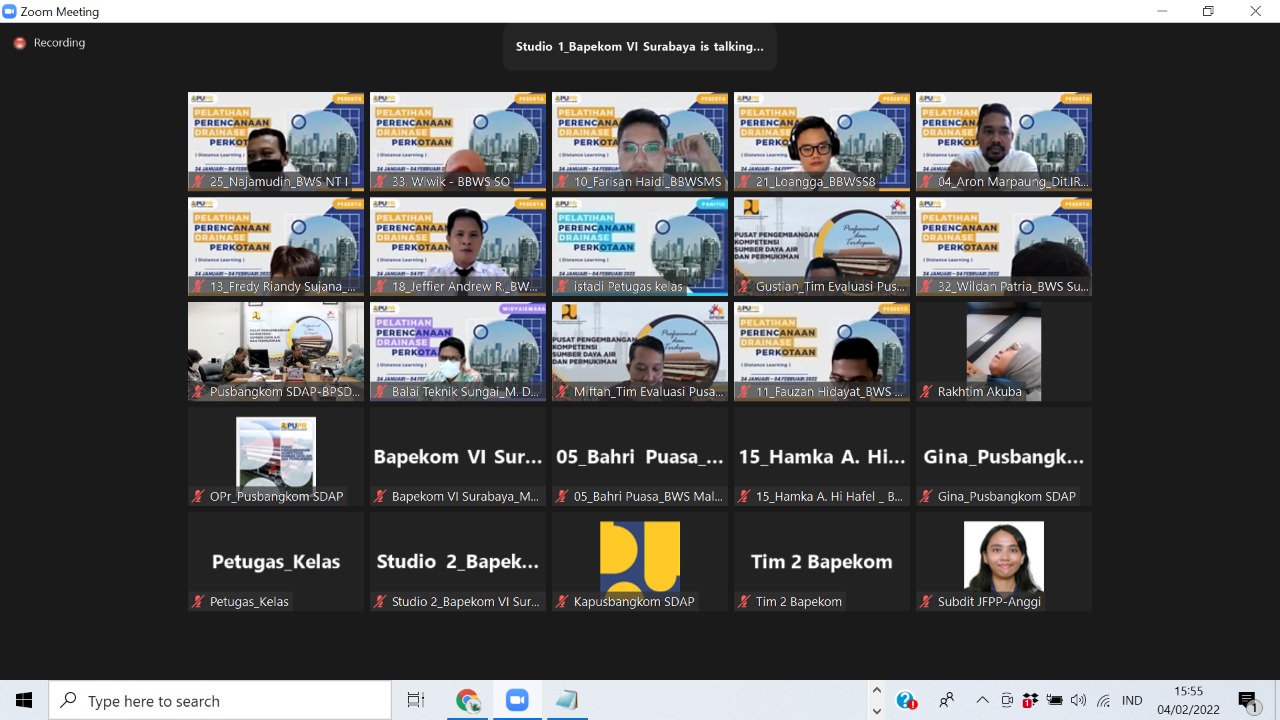Select the Rakhtim Akuba participant tile
This screenshot has height=720, width=1280.
coord(1003,351)
